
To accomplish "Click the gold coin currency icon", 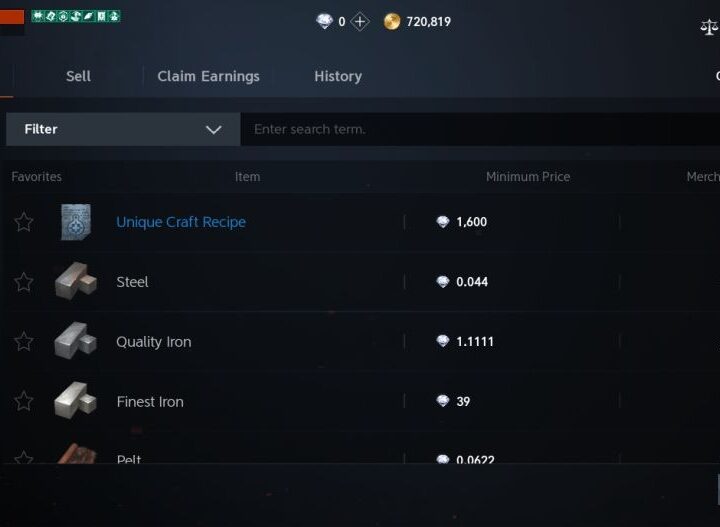I will coord(392,22).
